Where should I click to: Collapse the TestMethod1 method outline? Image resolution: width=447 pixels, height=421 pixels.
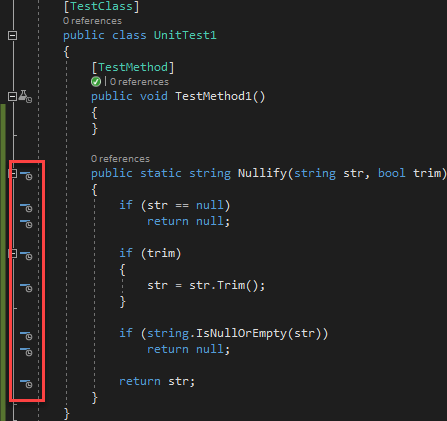pyautogui.click(x=13, y=97)
